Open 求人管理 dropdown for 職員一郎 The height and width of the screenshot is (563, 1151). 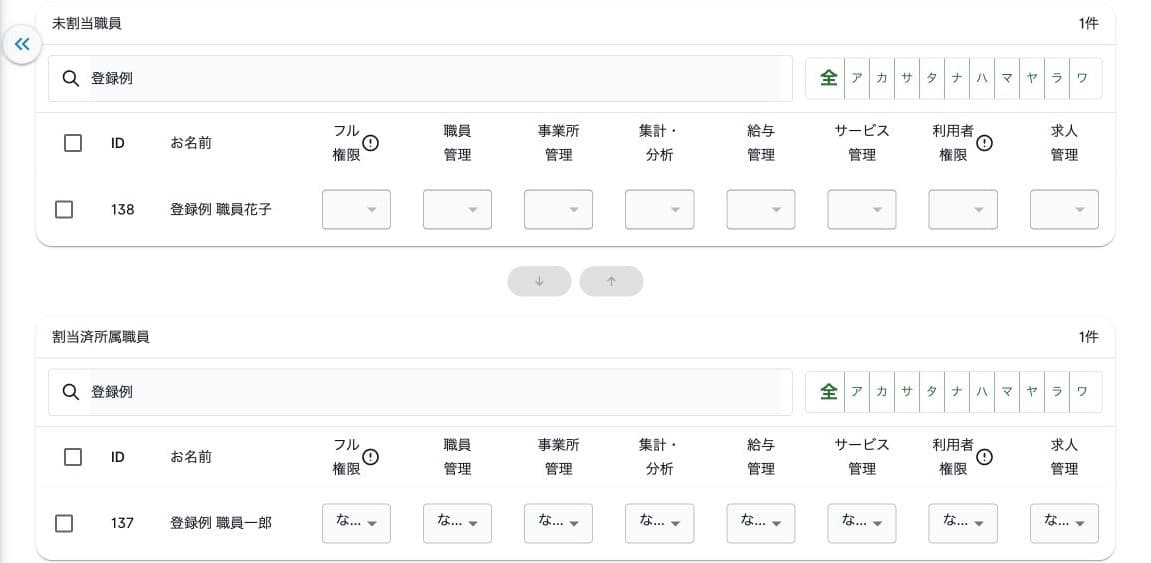[x=1064, y=523]
